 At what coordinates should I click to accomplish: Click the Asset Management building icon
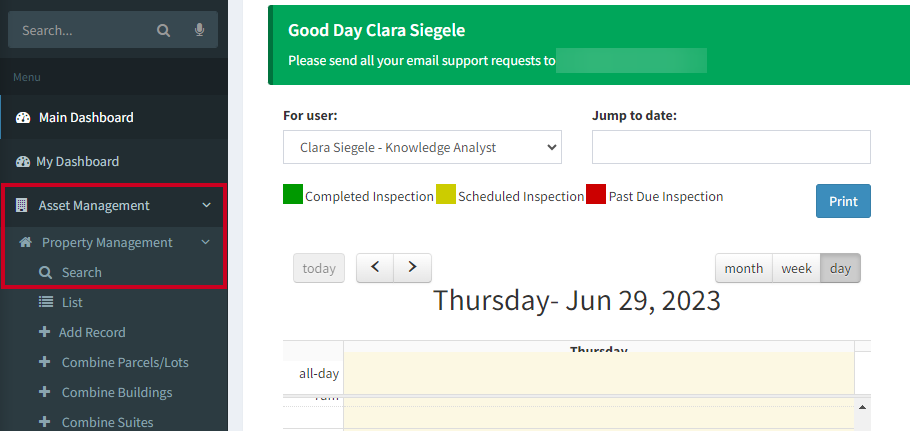point(22,205)
